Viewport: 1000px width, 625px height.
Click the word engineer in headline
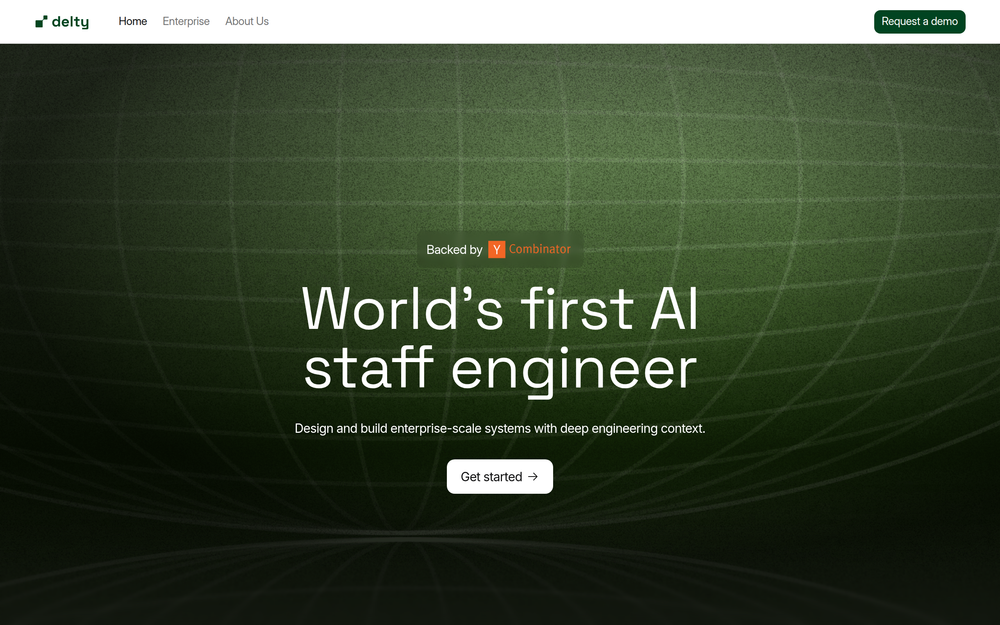(574, 371)
